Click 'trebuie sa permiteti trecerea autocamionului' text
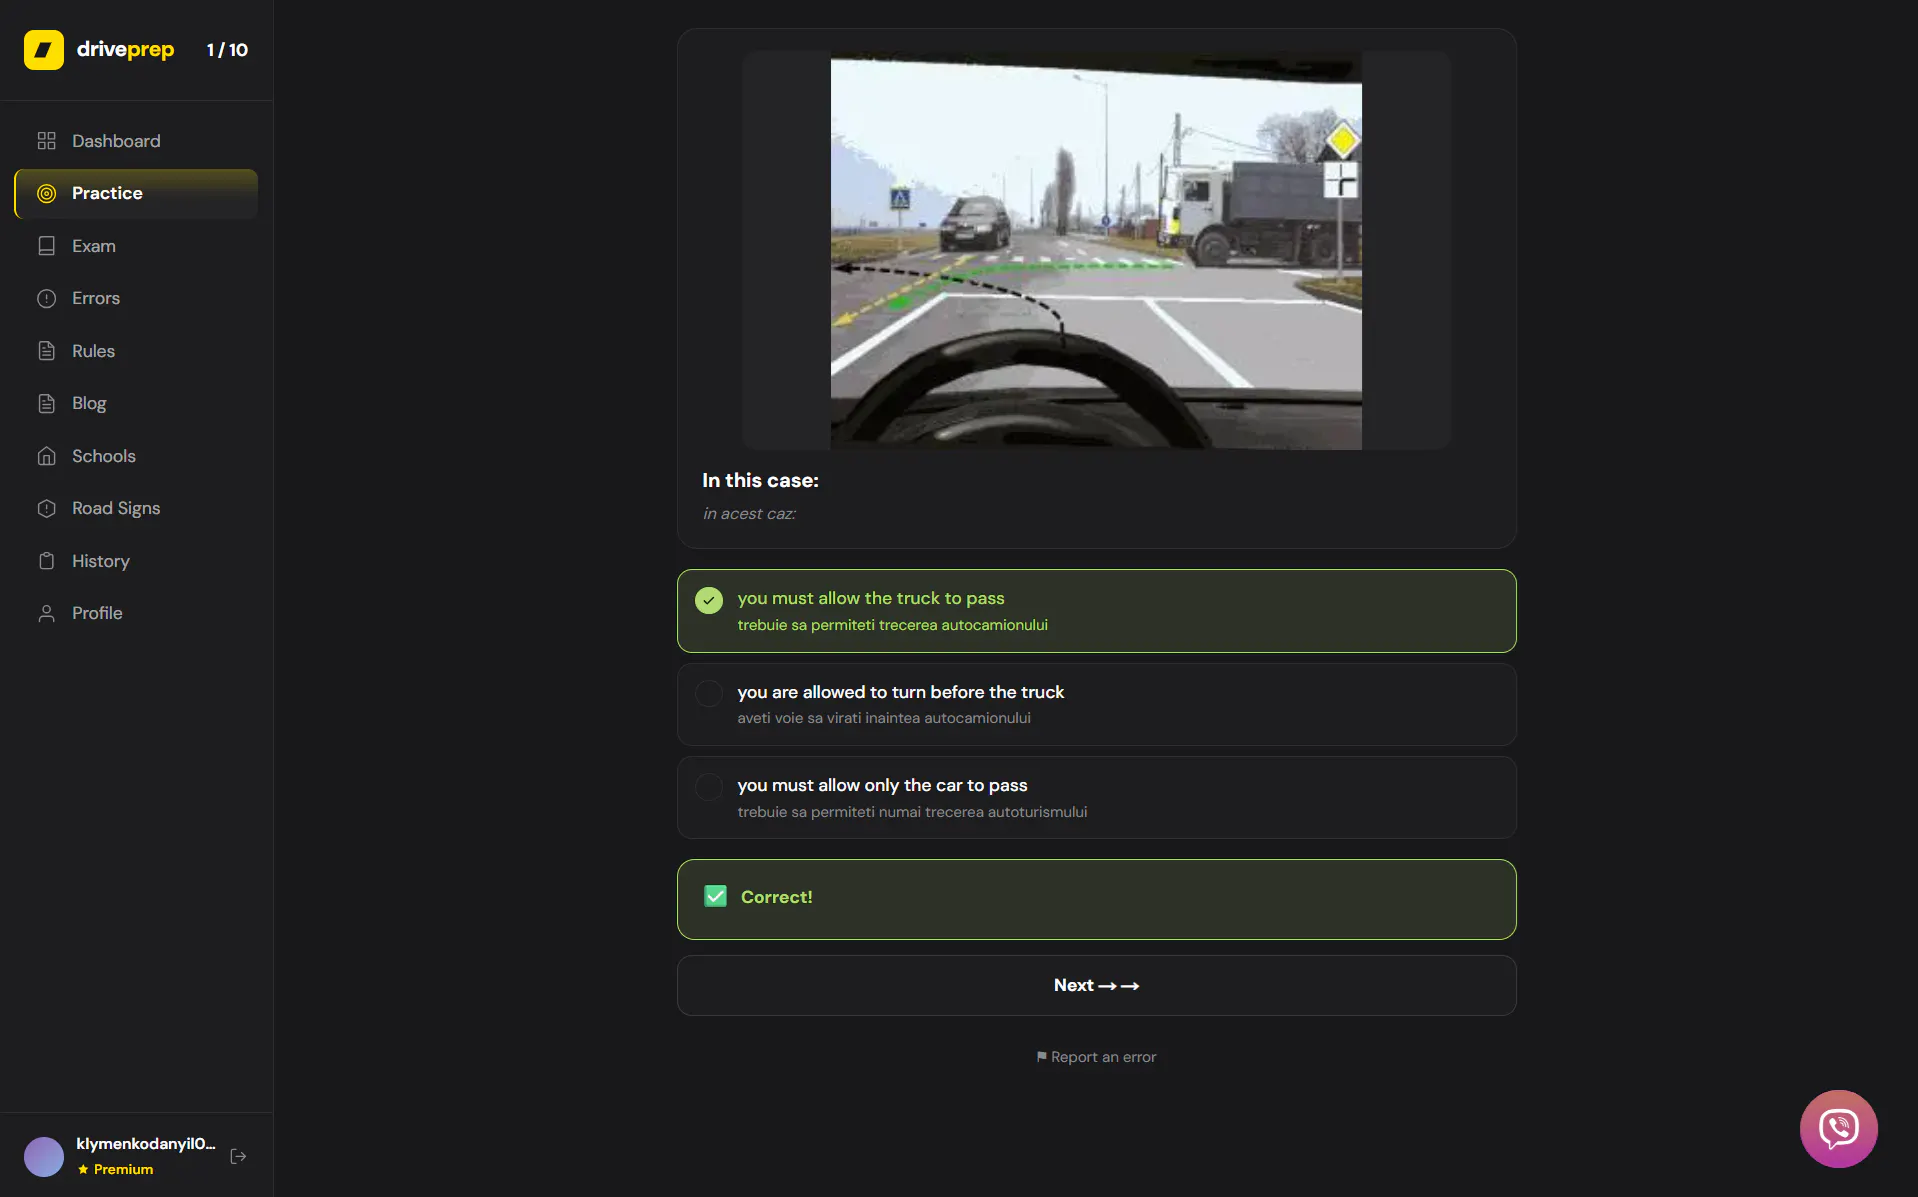Viewport: 1918px width, 1197px height. coord(892,625)
